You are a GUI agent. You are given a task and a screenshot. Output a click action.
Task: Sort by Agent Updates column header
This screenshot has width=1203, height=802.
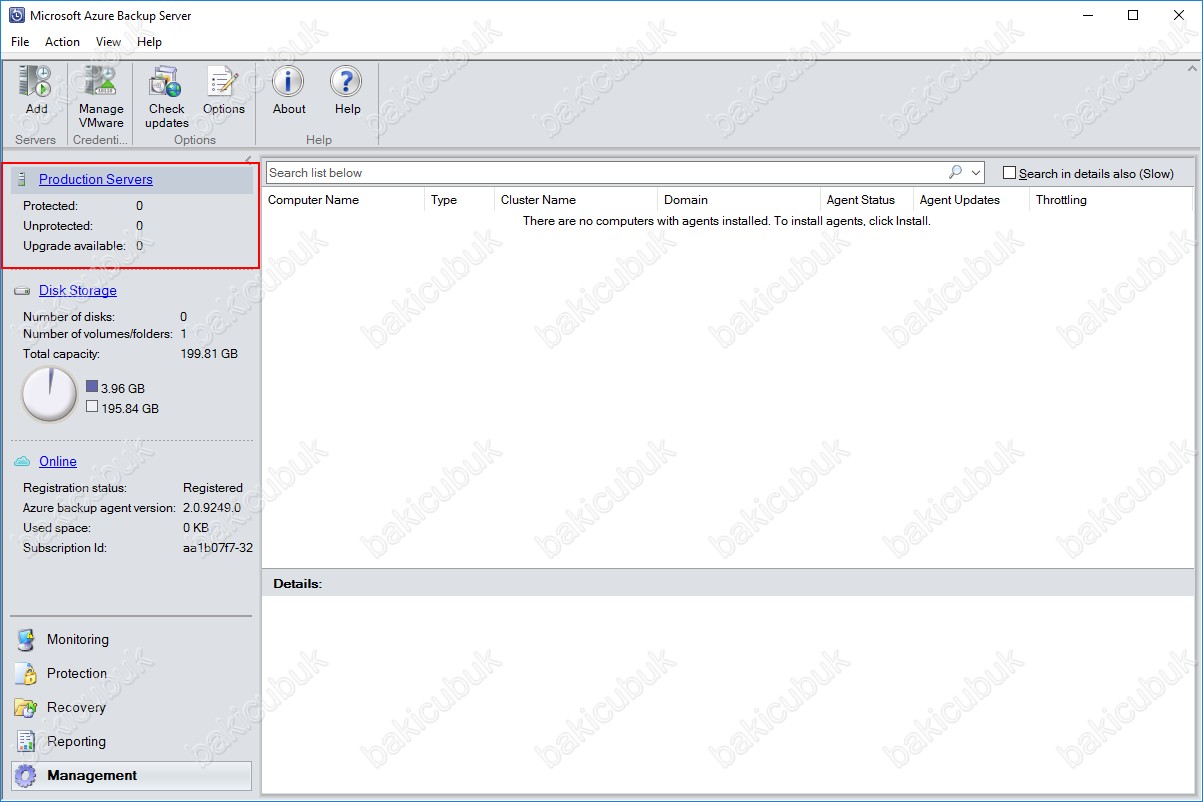[x=971, y=200]
